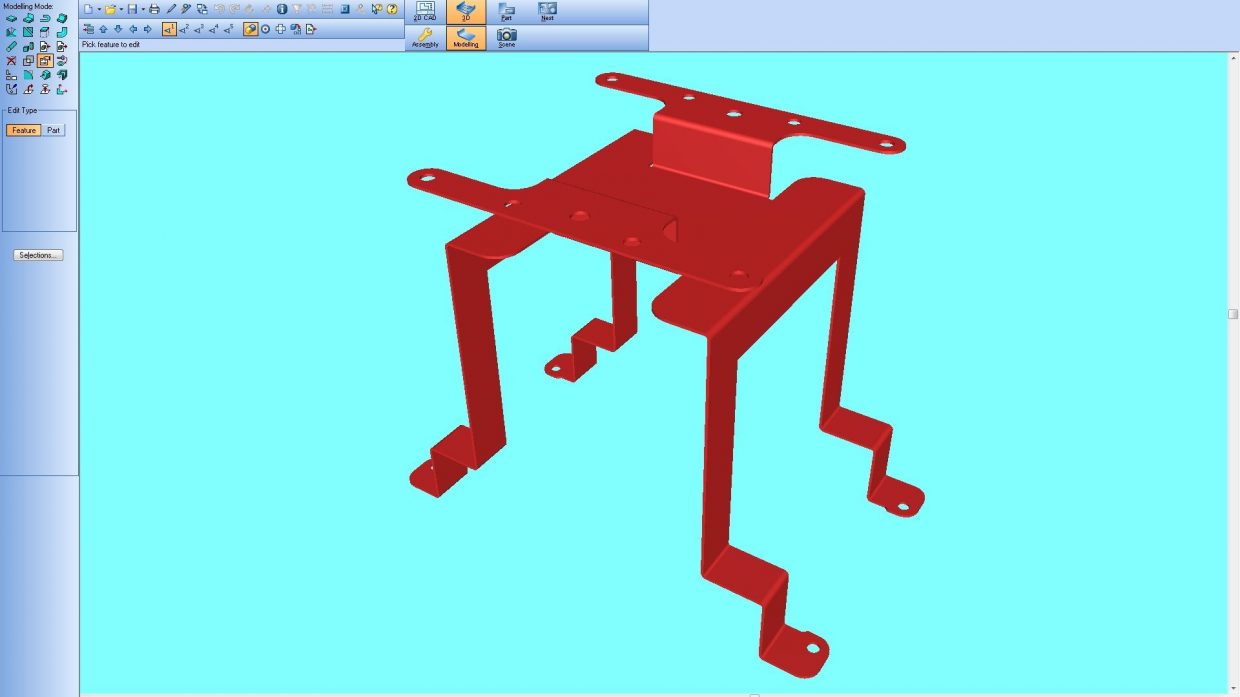Open the Help question mark icon
Screen dimensions: 1240x697
392,9
